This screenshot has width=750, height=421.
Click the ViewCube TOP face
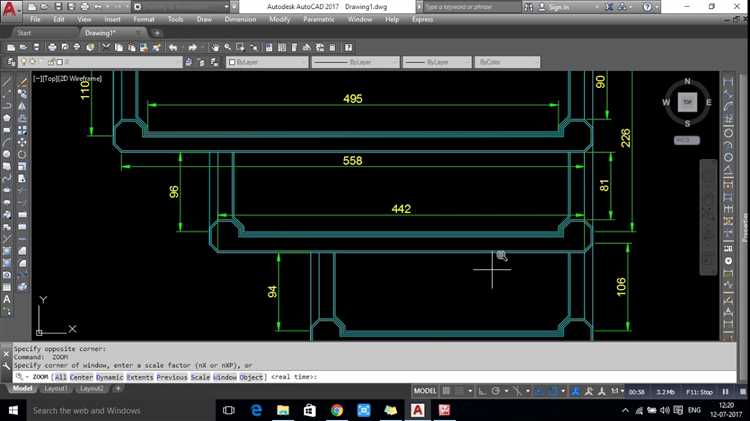tap(685, 101)
